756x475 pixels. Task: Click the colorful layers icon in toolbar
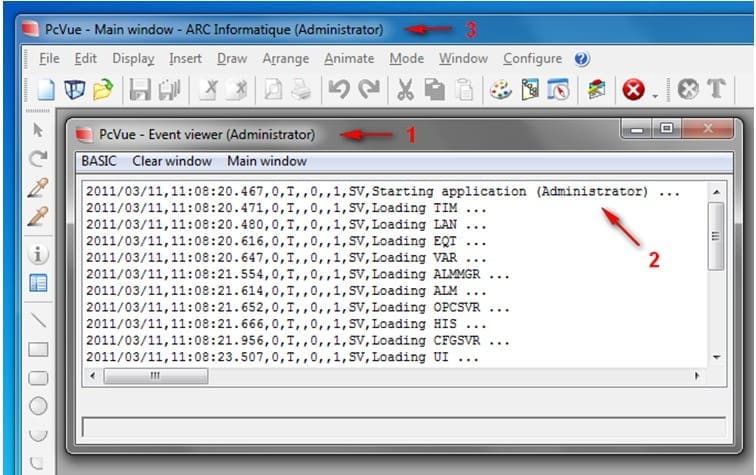(x=596, y=90)
